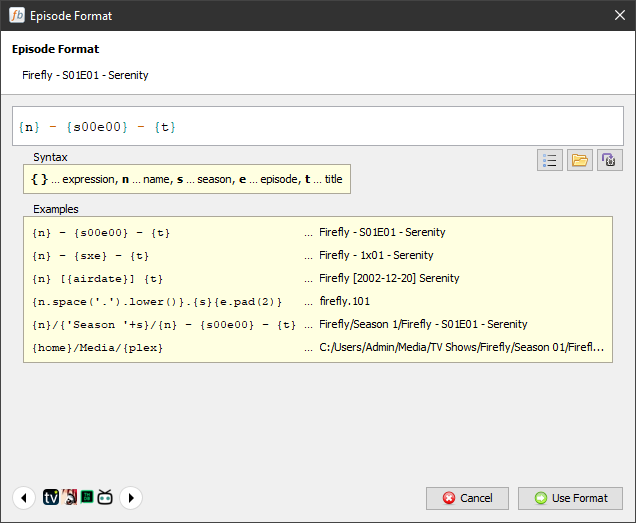This screenshot has width=636, height=523.
Task: Close the Episode Format window
Action: pos(619,15)
